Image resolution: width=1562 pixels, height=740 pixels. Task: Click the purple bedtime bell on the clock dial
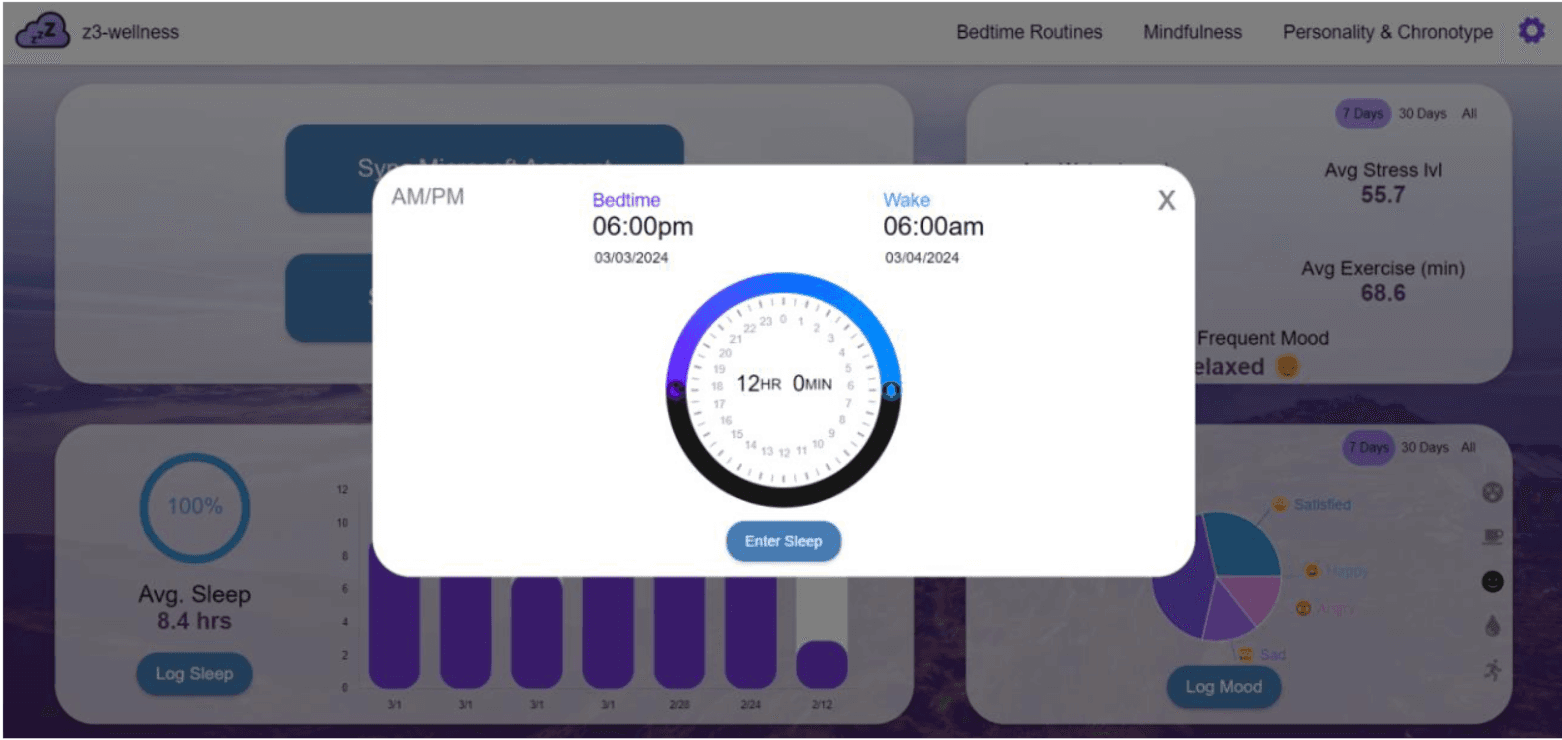click(x=673, y=389)
